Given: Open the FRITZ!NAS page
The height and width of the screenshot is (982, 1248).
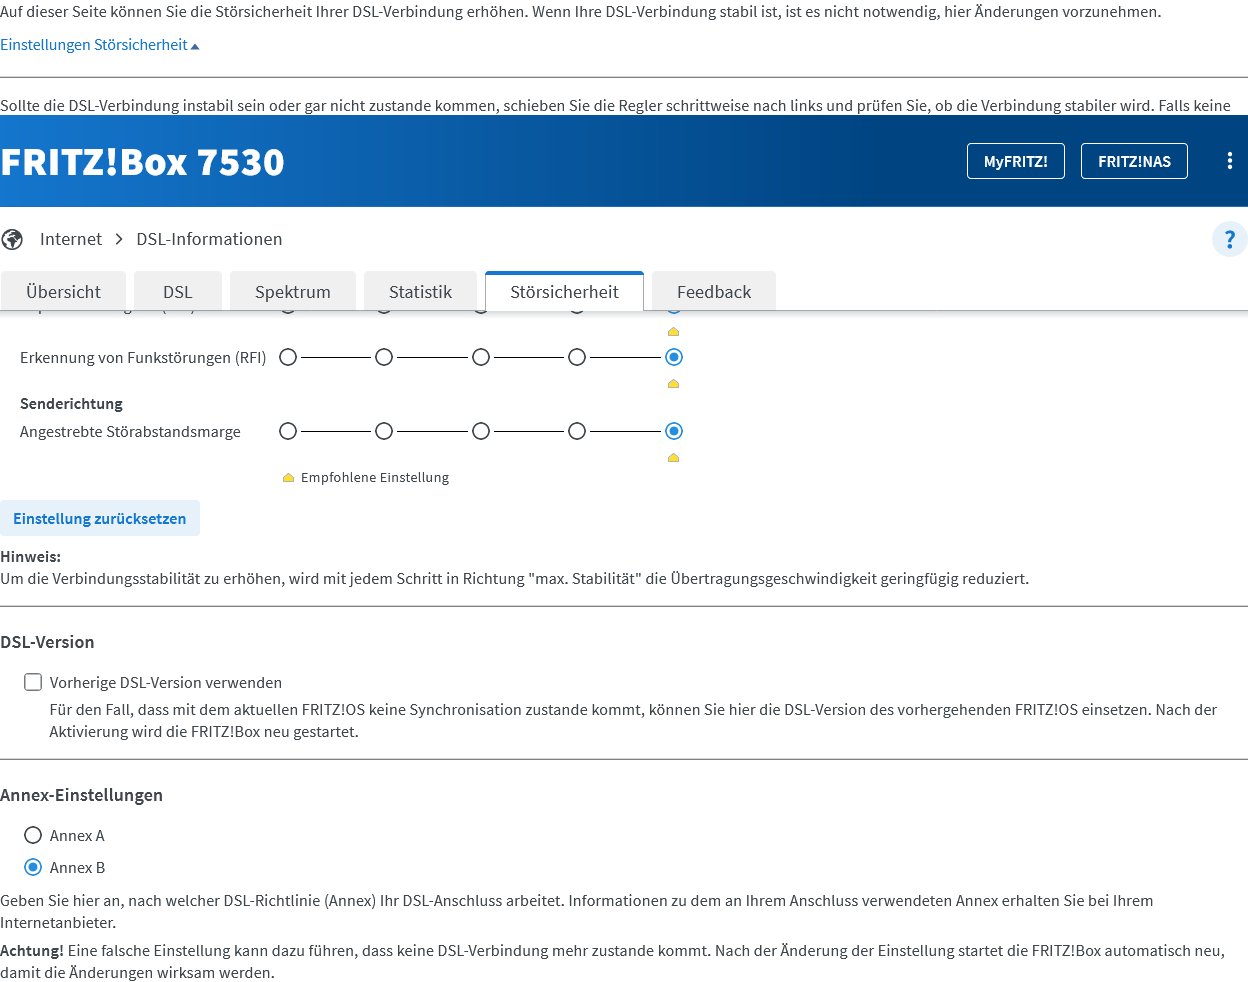Looking at the screenshot, I should click(1134, 161).
